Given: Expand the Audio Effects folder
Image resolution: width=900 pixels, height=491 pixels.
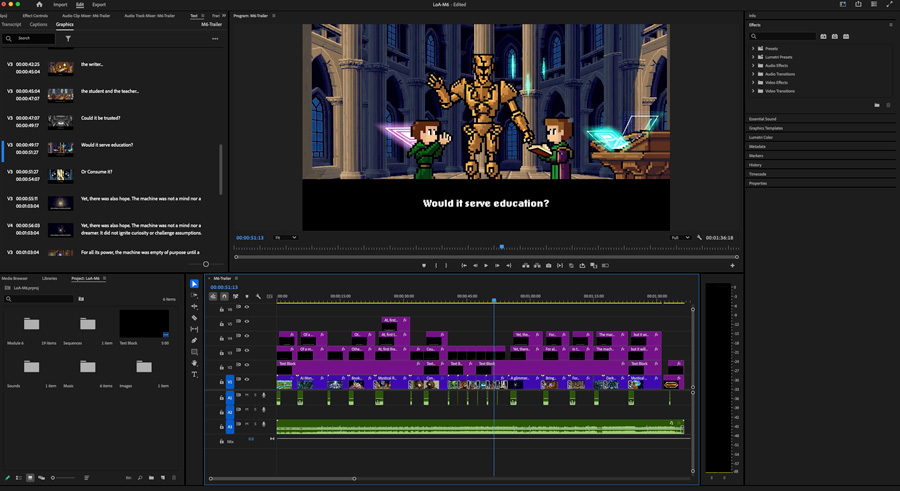Looking at the screenshot, I should [753, 65].
